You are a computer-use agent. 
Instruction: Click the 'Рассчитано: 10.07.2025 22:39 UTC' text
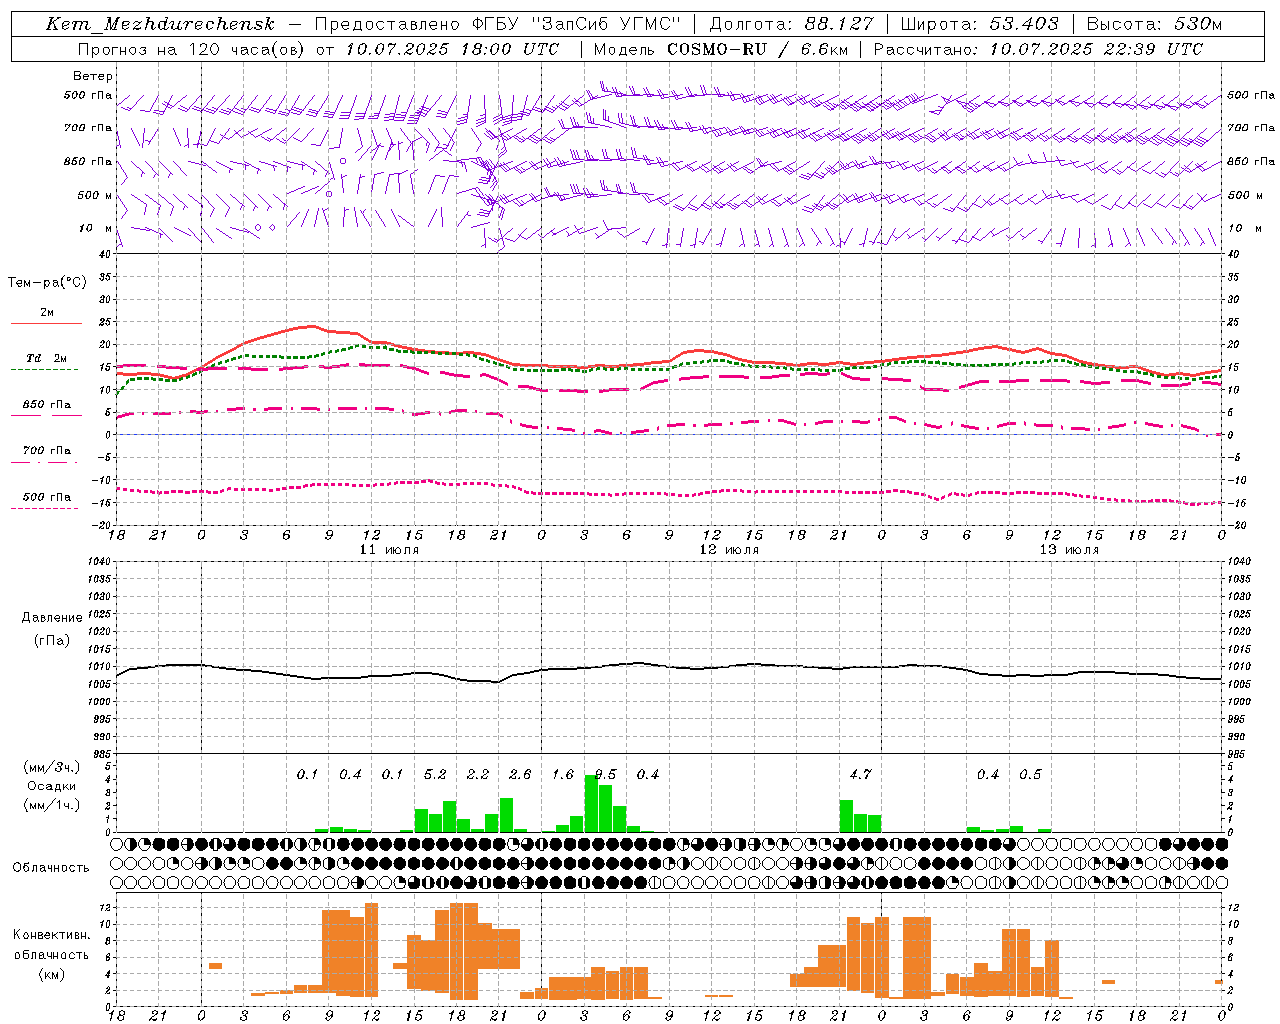point(1038,49)
